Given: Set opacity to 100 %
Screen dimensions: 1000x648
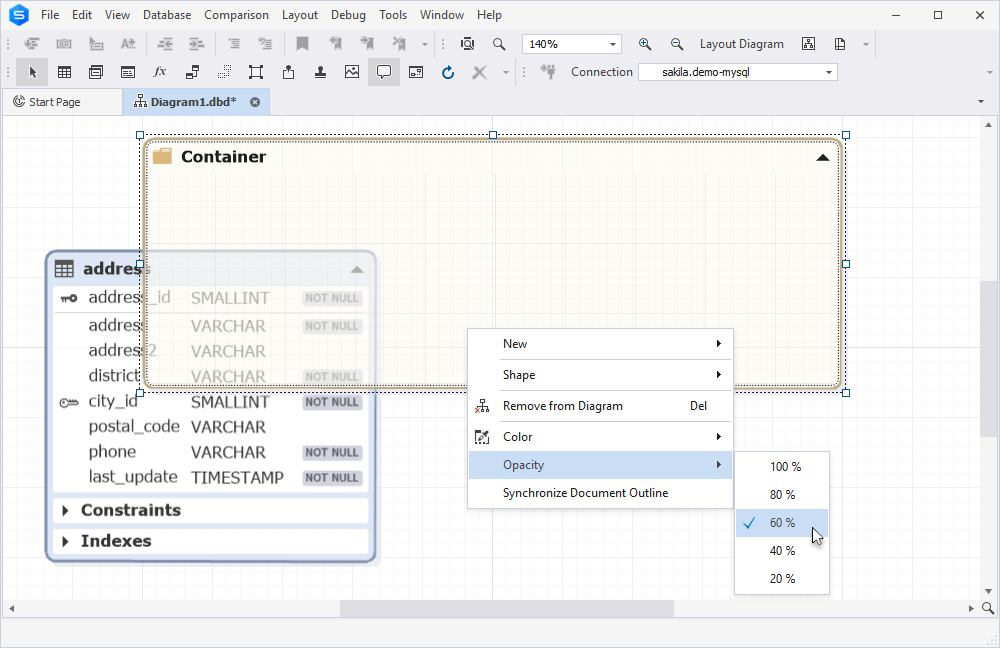Looking at the screenshot, I should click(782, 467).
